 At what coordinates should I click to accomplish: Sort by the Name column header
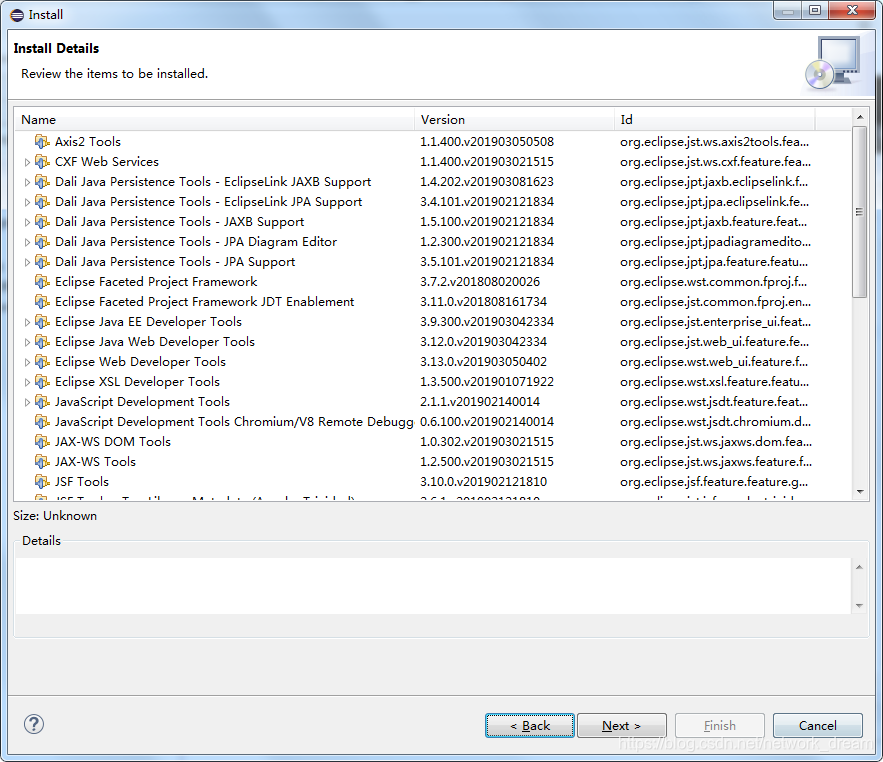(x=215, y=119)
